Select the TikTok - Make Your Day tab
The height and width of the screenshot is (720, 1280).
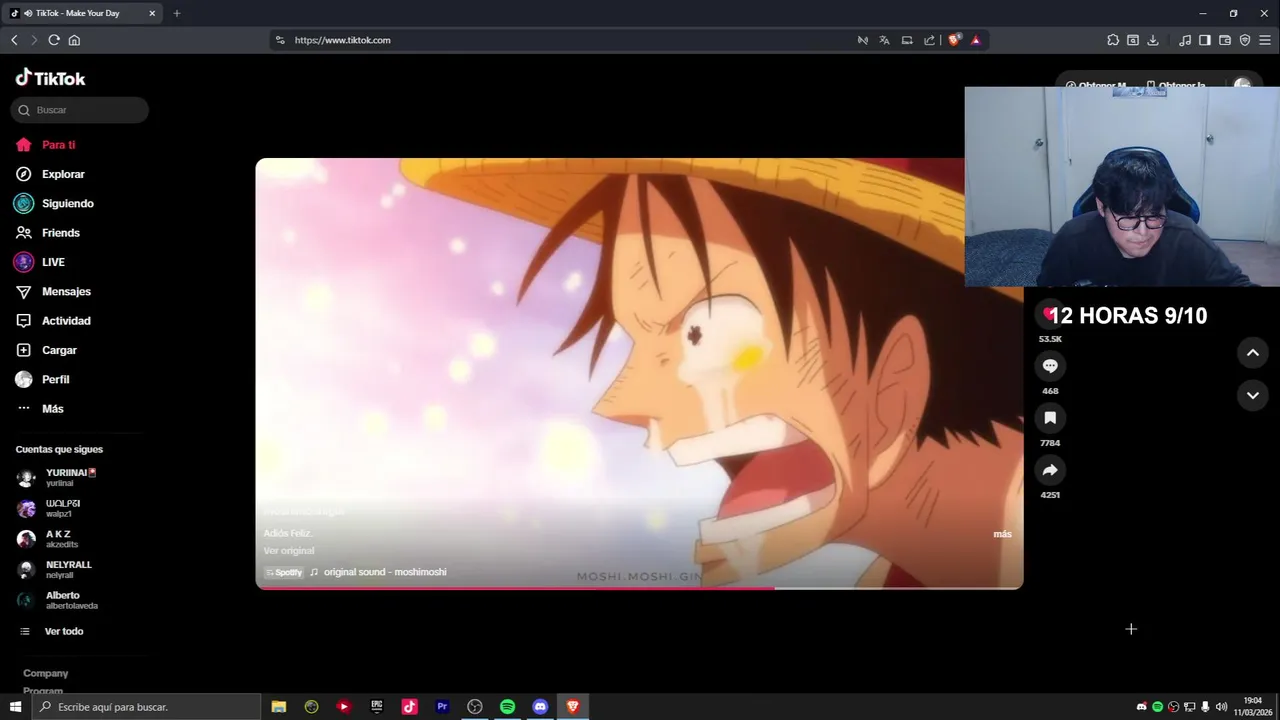pos(84,13)
